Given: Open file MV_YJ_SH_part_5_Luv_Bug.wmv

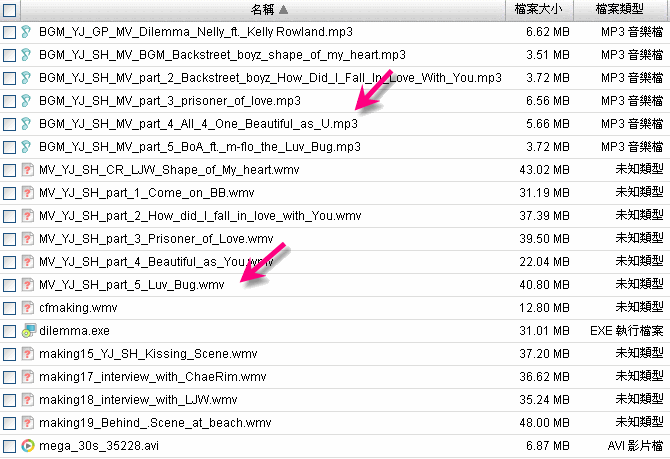Looking at the screenshot, I should tap(132, 285).
